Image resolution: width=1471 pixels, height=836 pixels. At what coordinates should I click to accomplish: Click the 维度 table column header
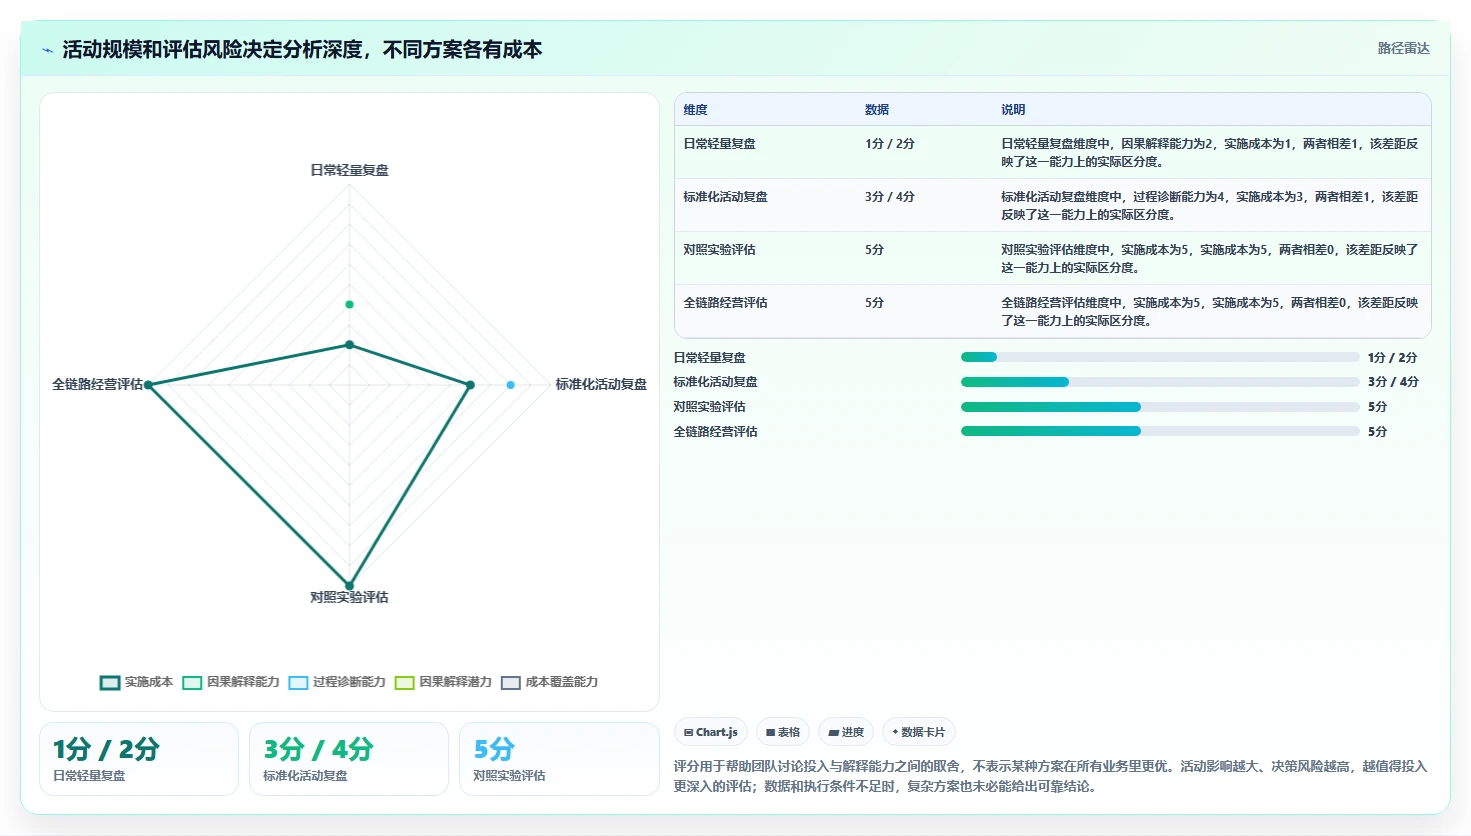tap(695, 110)
